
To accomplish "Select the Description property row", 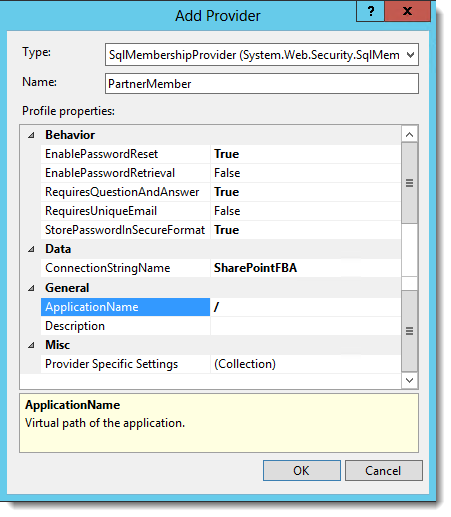I will (x=221, y=326).
